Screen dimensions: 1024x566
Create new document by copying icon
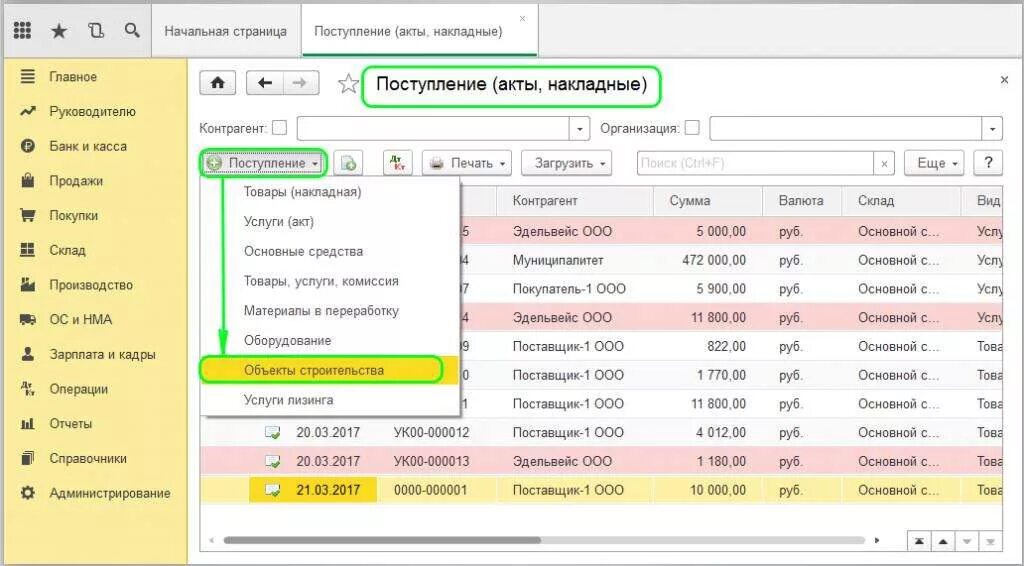click(349, 163)
